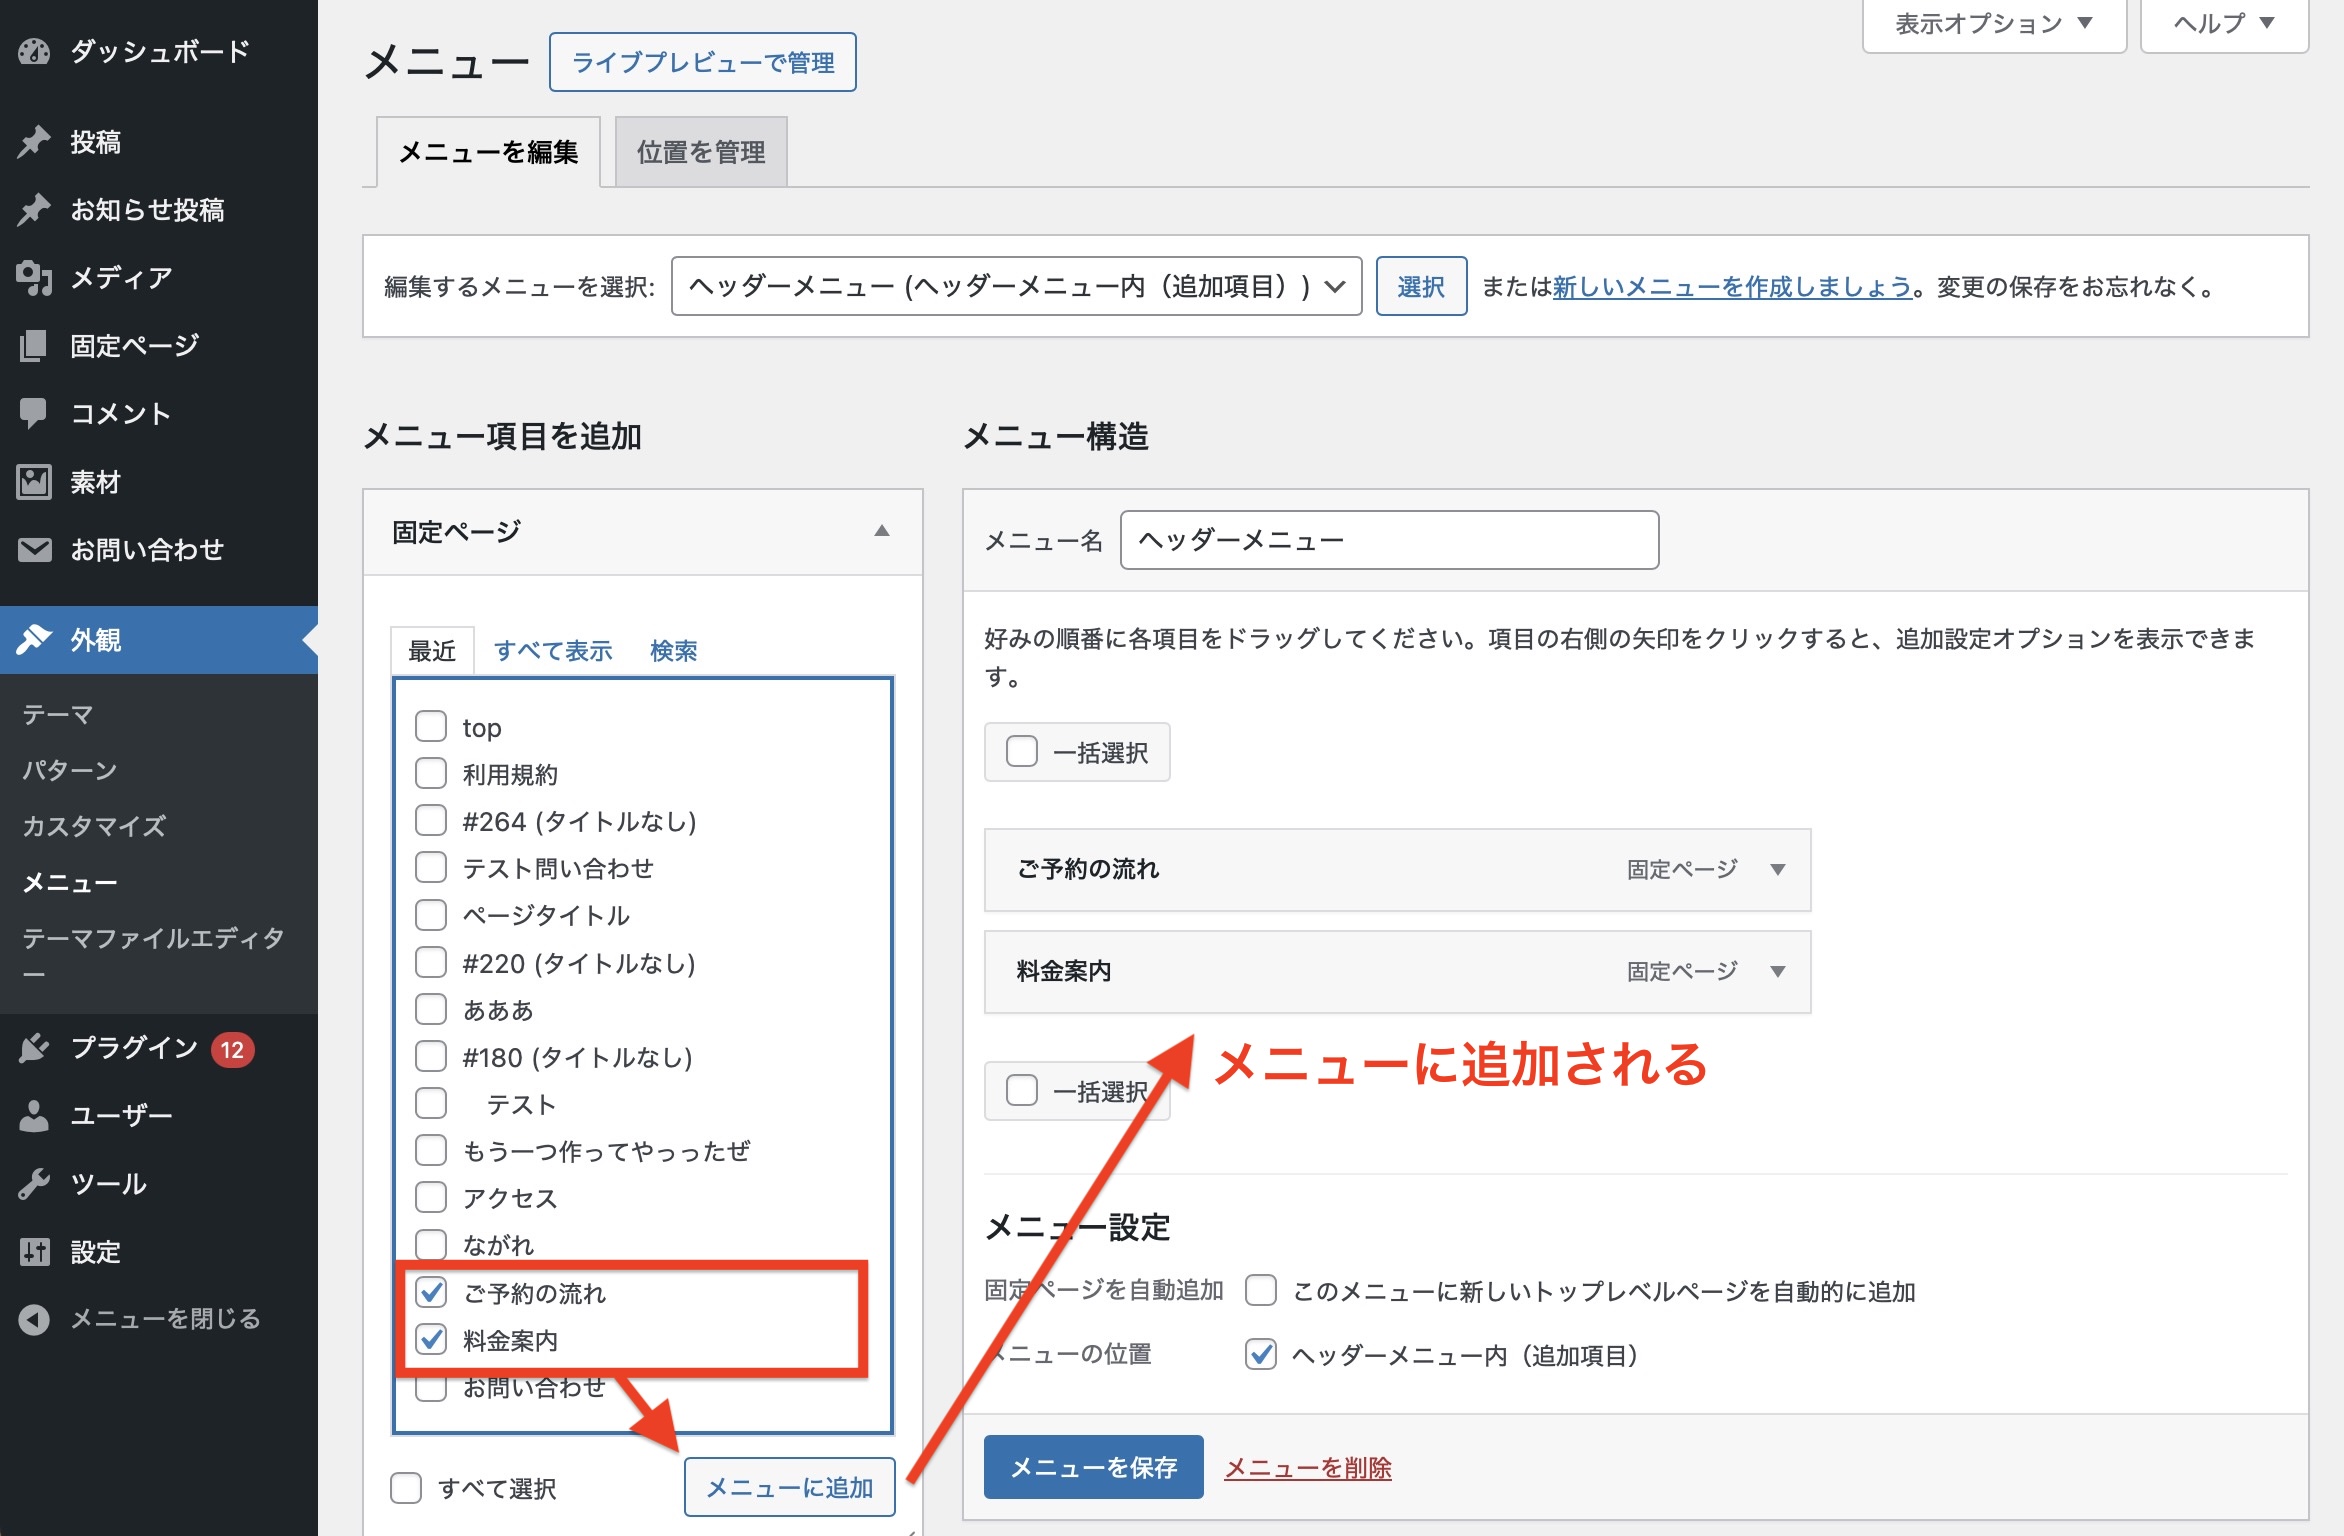This screenshot has height=1536, width=2344.
Task: Click the メニューを削除 link
Action: [x=1307, y=1467]
